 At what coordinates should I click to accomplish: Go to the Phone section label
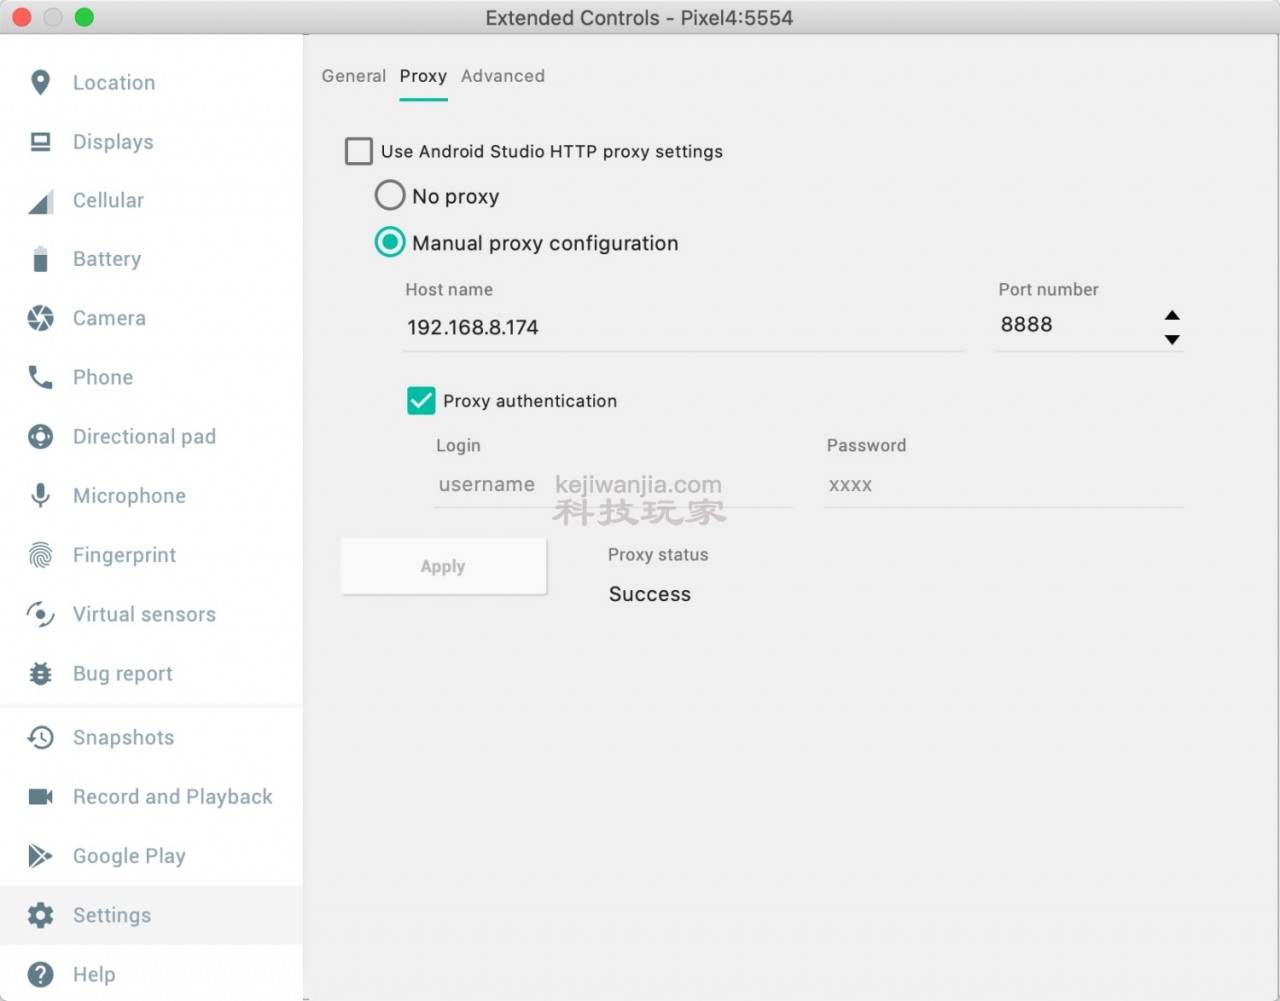click(x=103, y=377)
